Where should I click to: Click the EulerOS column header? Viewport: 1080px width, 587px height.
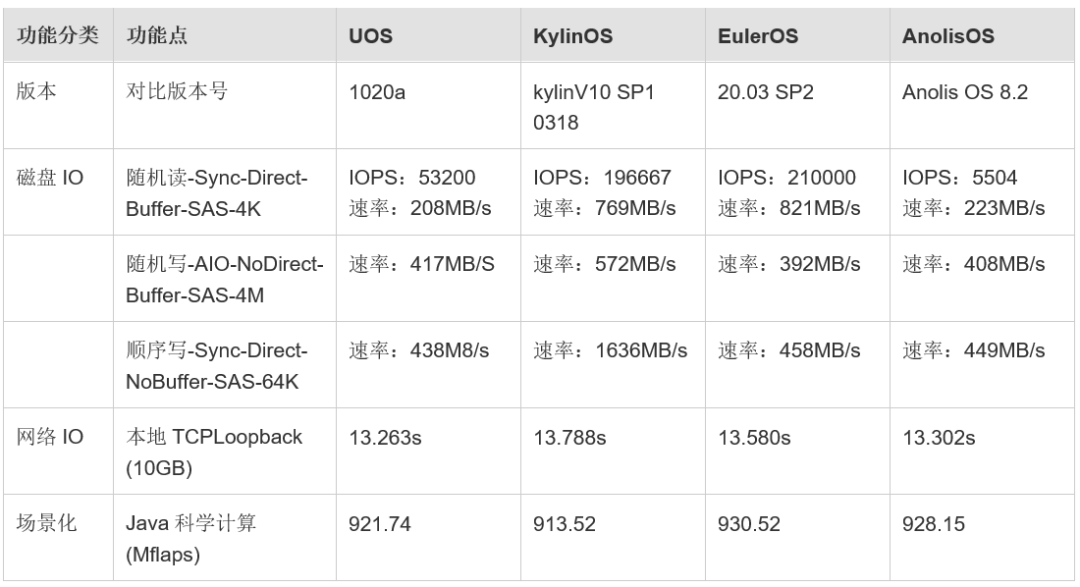[798, 35]
